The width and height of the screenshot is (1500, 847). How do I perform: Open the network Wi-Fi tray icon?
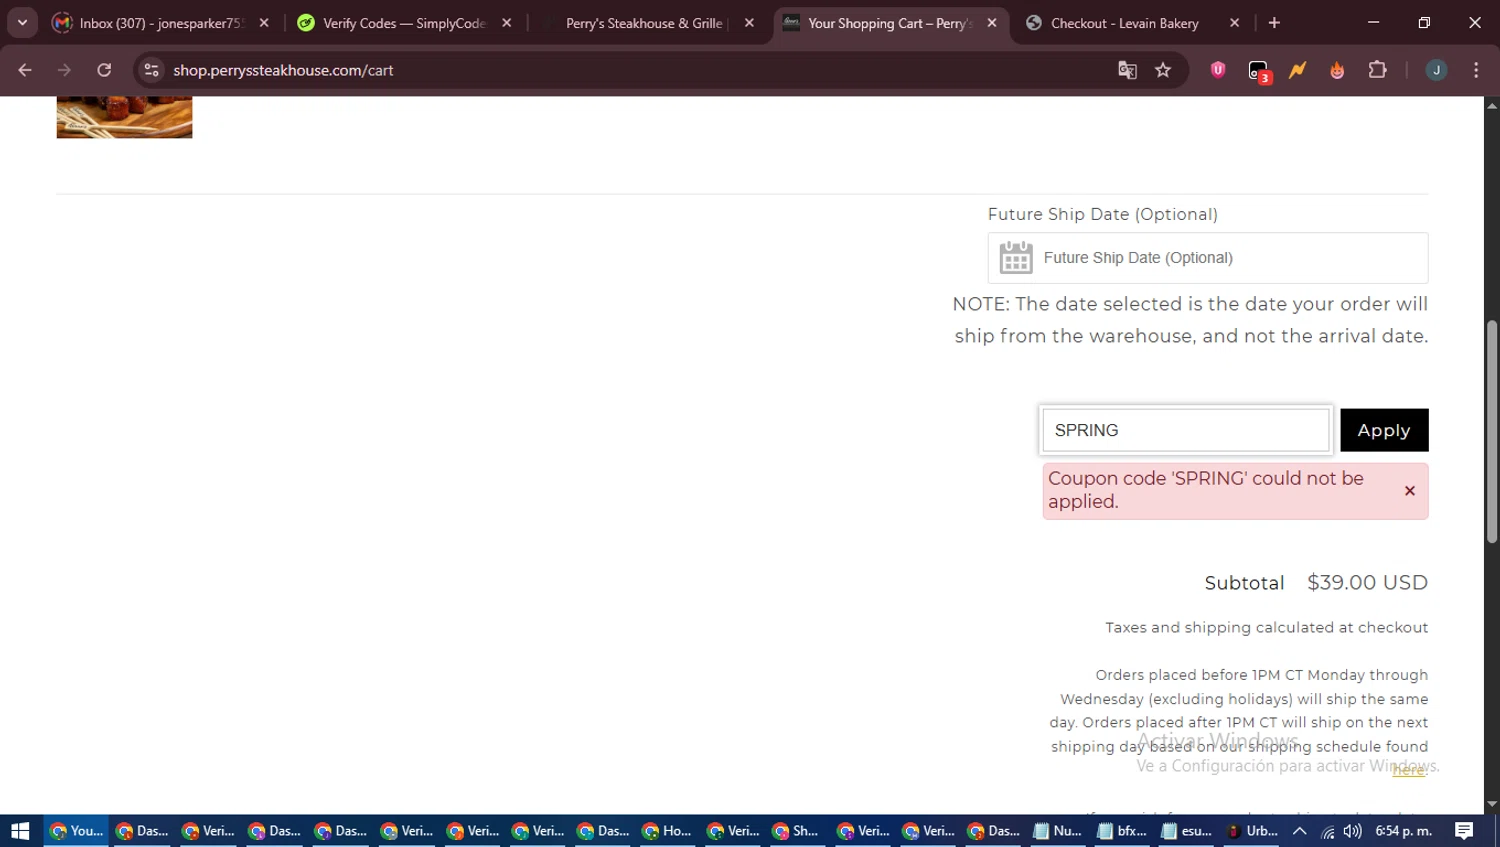pos(1328,831)
